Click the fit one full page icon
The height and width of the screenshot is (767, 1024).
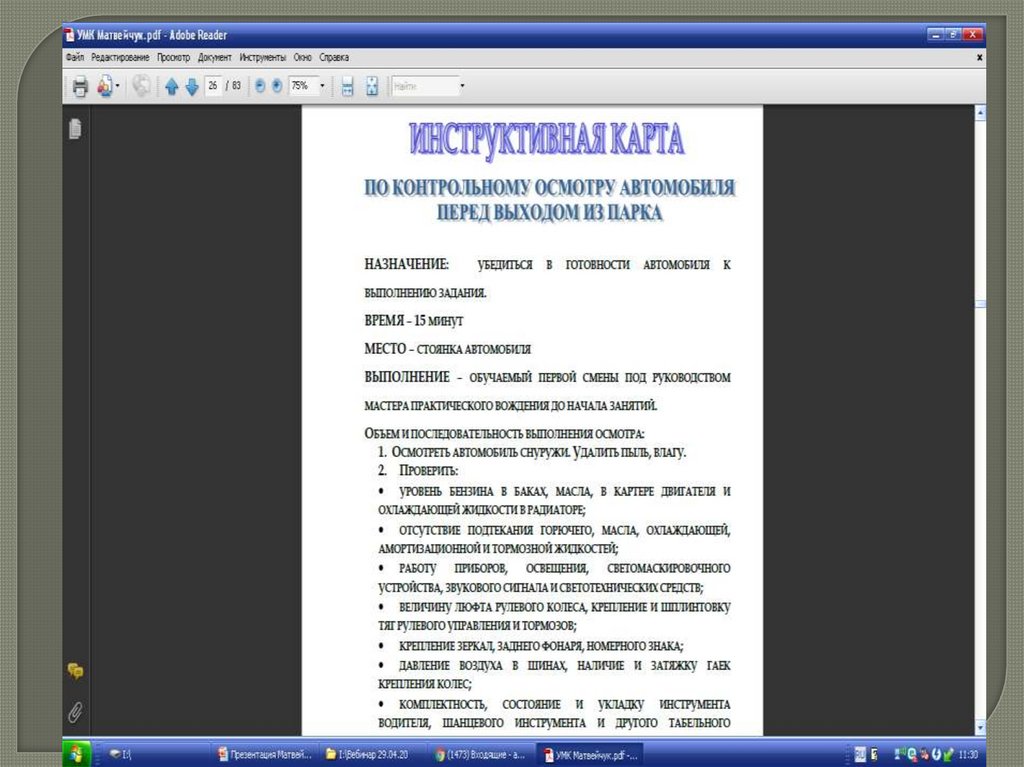coord(372,87)
